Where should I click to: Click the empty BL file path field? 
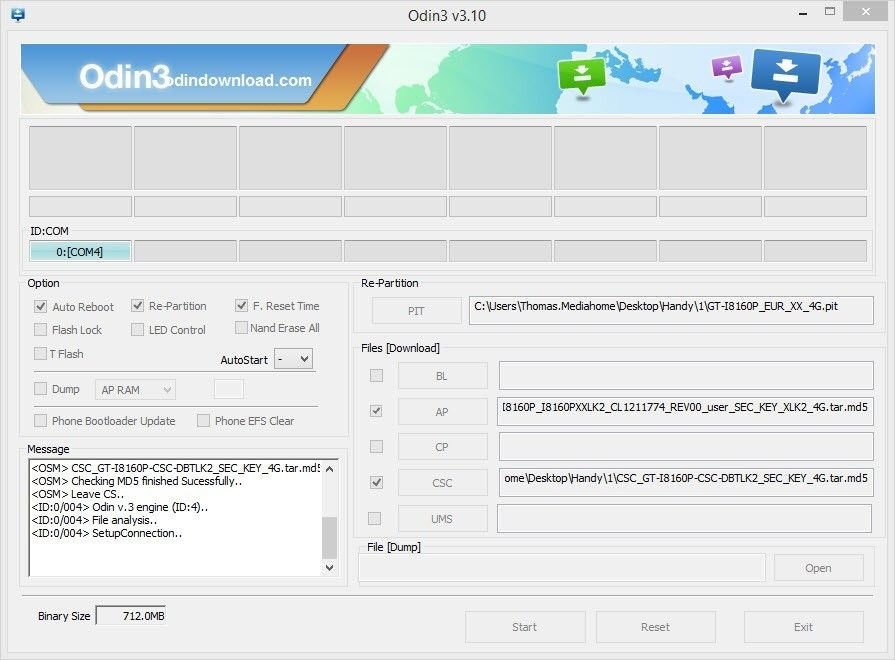[686, 375]
